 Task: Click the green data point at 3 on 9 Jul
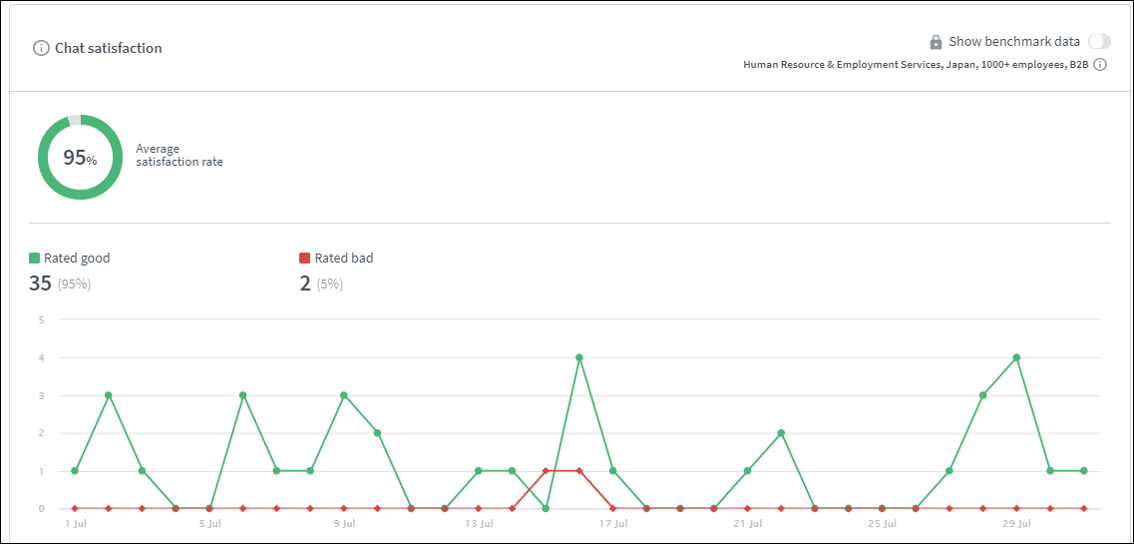(x=343, y=395)
